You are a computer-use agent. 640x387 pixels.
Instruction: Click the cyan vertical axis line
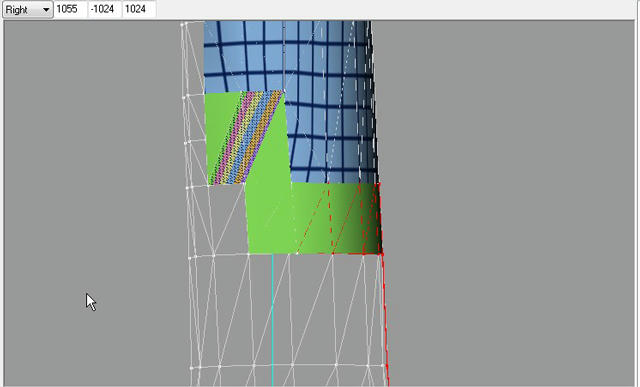272,320
